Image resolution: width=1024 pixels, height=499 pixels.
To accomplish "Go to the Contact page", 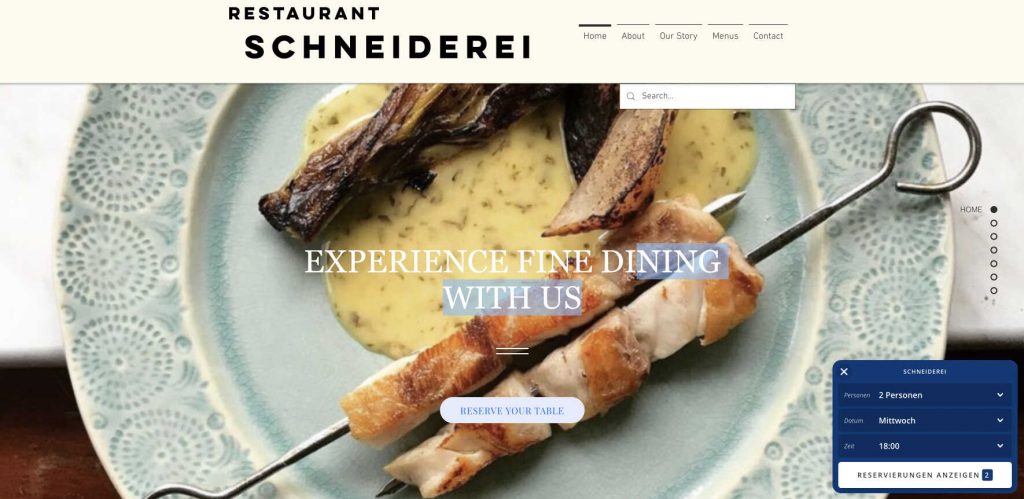I will pos(768,35).
